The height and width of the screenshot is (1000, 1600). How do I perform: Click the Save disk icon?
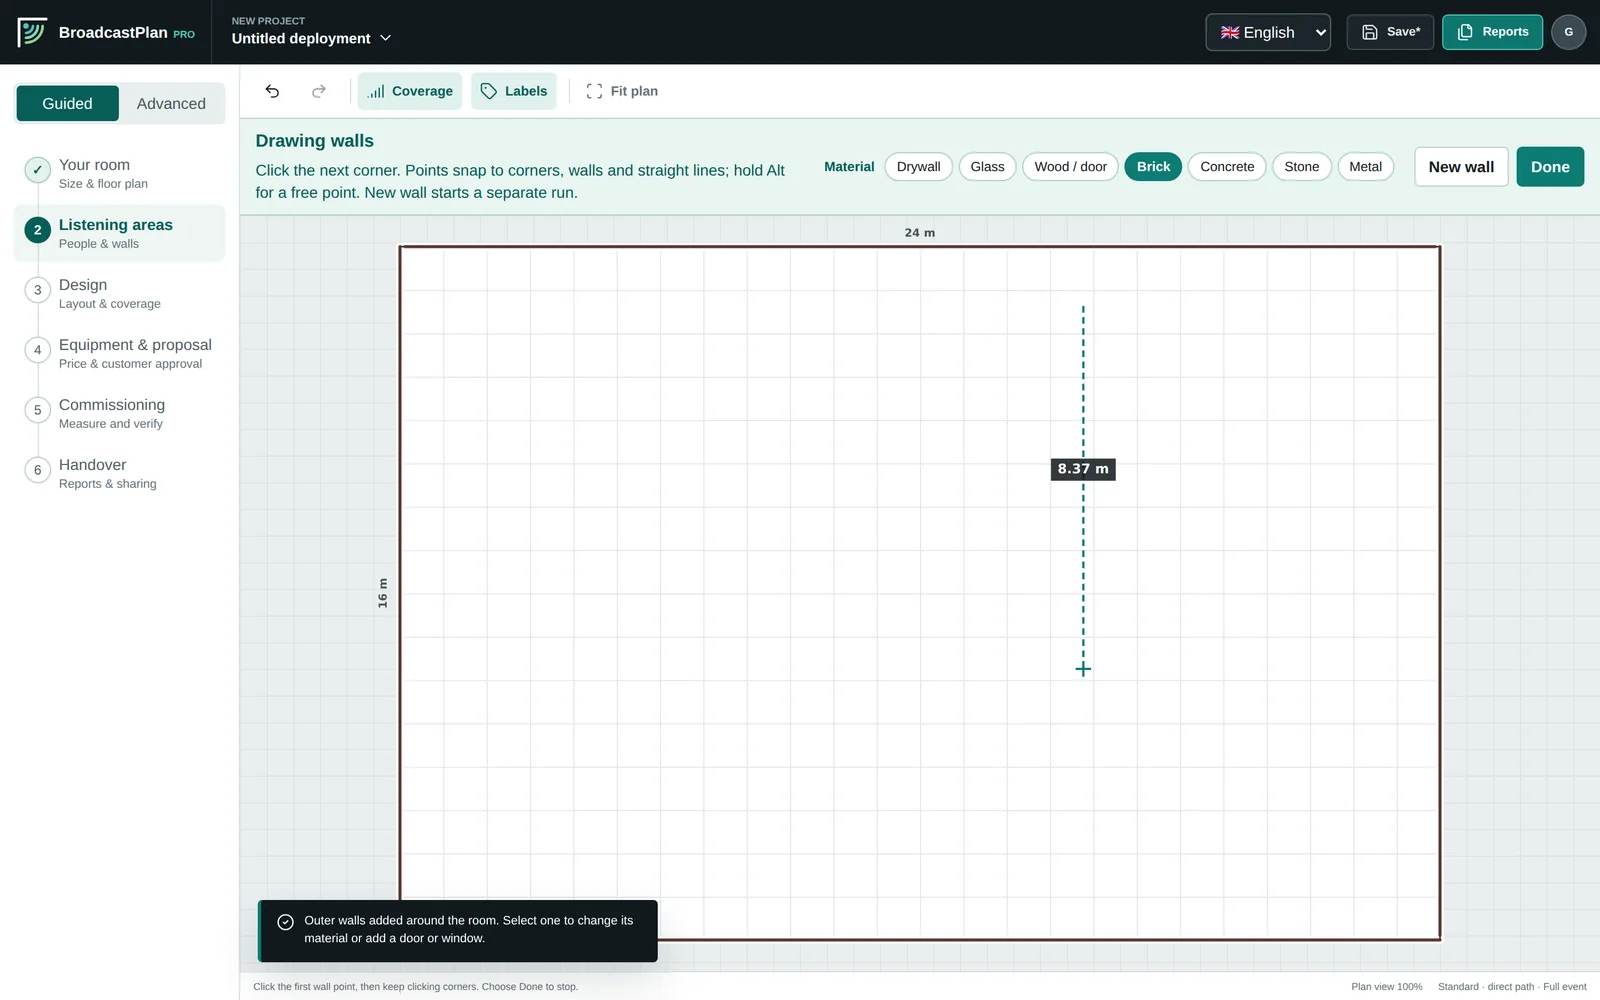(x=1370, y=32)
